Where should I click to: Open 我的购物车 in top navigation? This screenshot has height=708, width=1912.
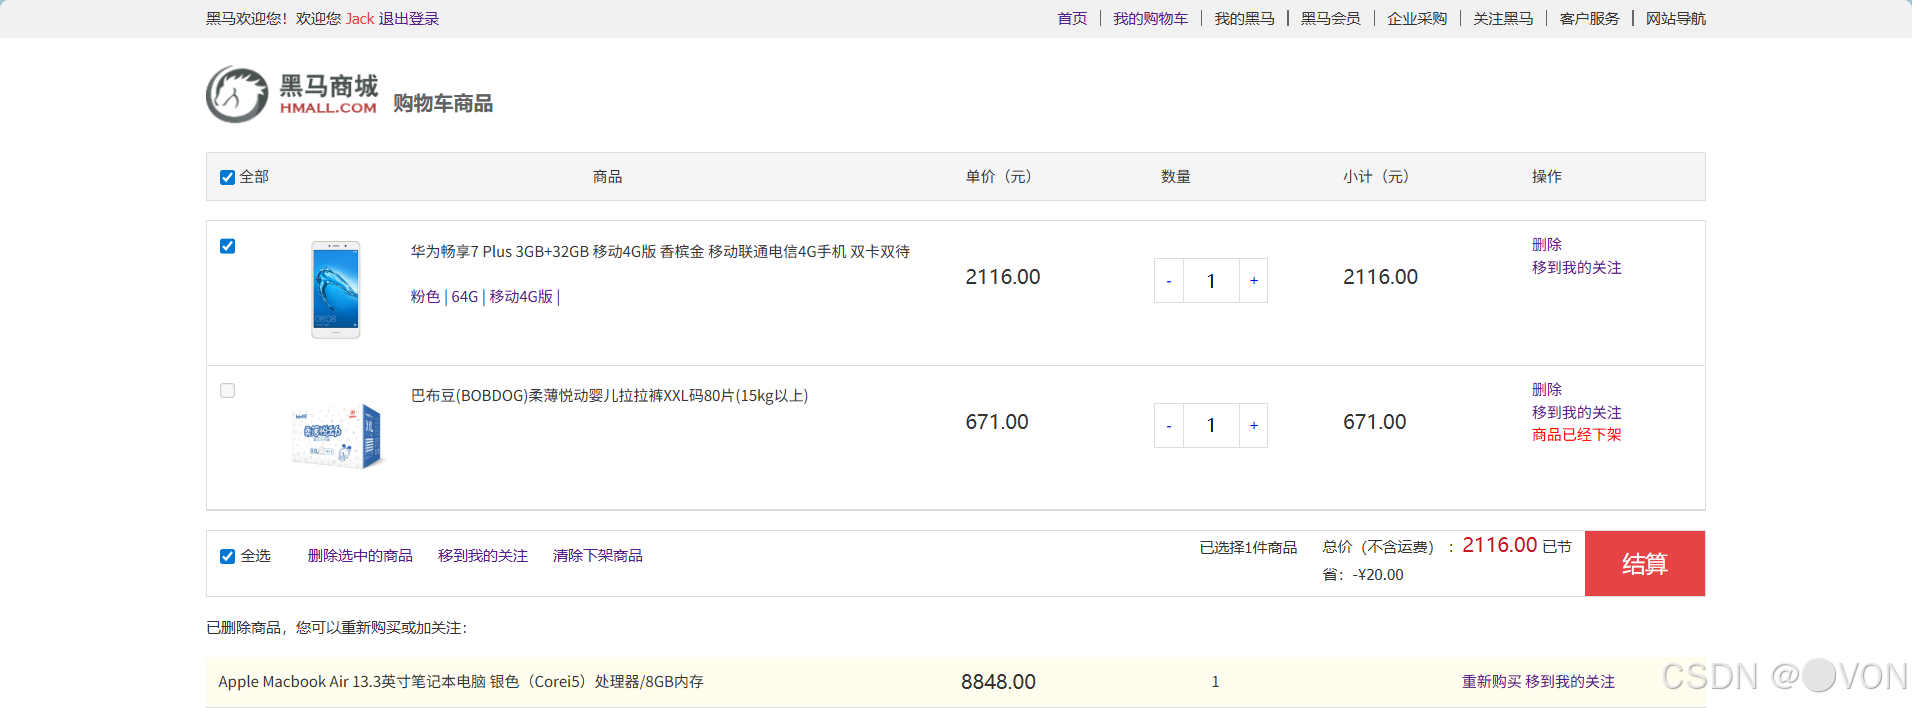[x=1151, y=19]
